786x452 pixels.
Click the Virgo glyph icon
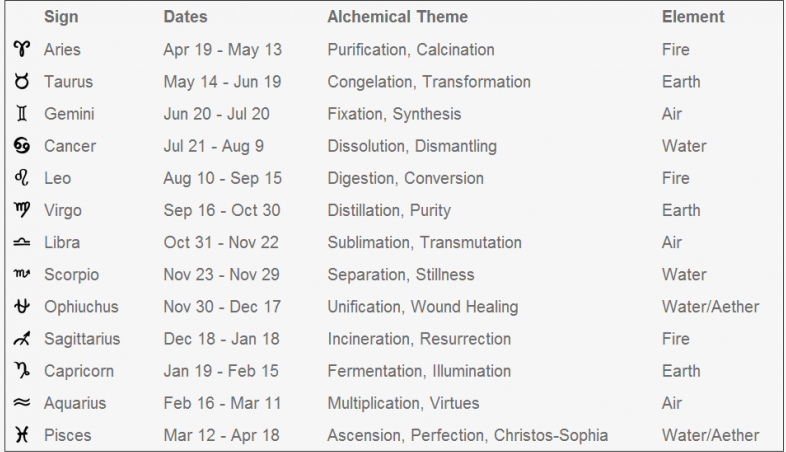point(21,210)
